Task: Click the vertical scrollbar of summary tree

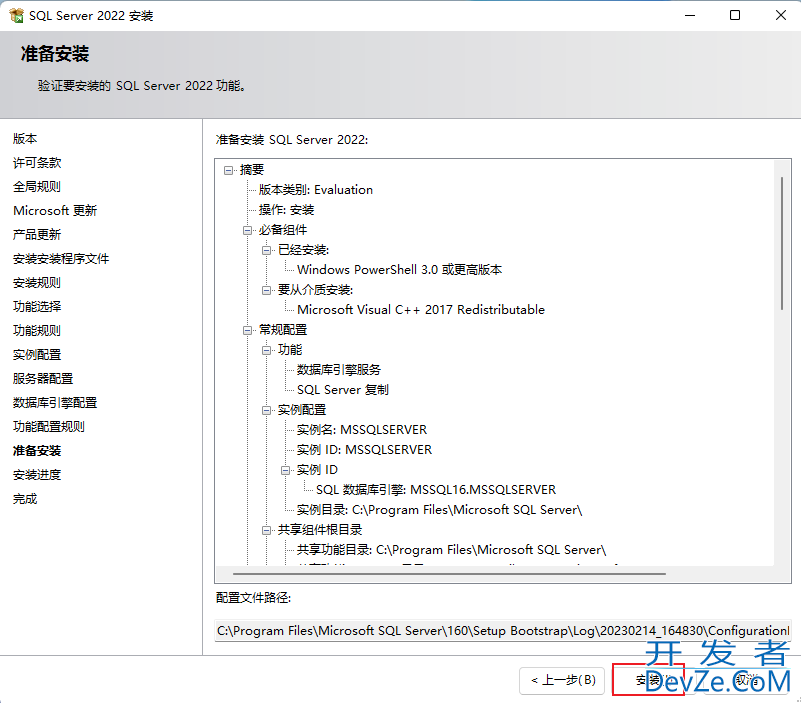Action: click(781, 244)
